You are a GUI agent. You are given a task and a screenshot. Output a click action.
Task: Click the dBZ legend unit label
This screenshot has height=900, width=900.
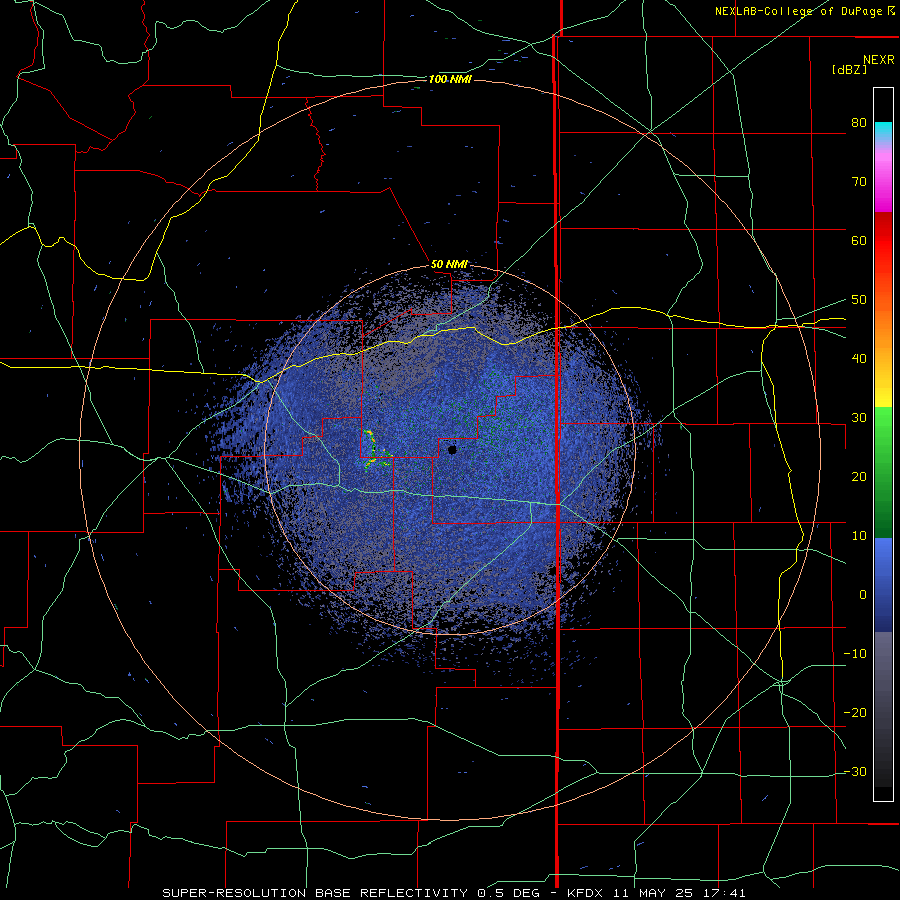point(849,69)
